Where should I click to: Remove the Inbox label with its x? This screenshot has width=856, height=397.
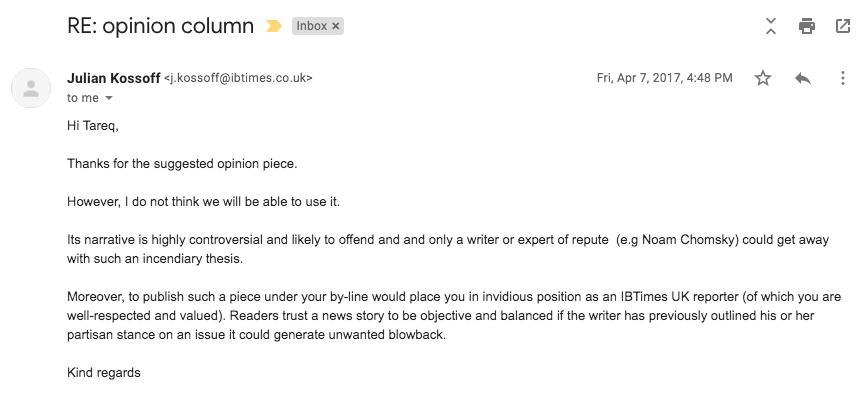pos(336,26)
